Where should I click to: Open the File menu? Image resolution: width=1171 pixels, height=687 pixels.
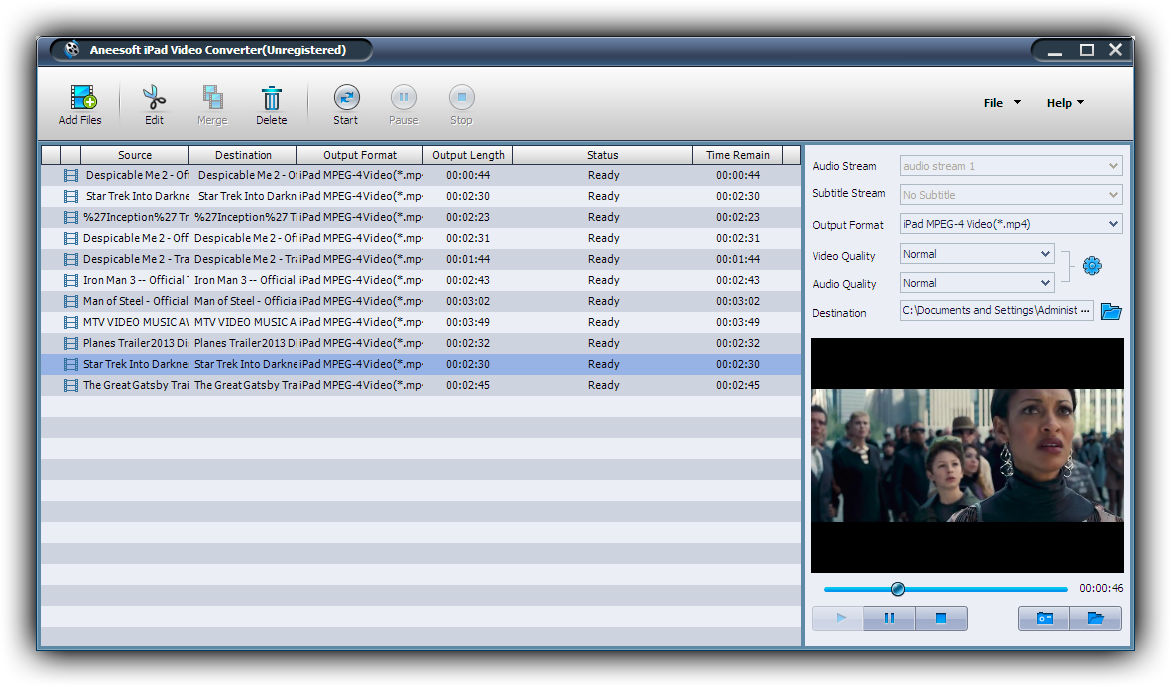coord(1001,103)
